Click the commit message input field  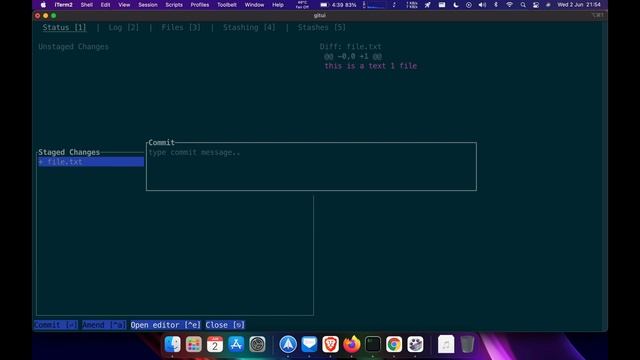[x=311, y=168]
